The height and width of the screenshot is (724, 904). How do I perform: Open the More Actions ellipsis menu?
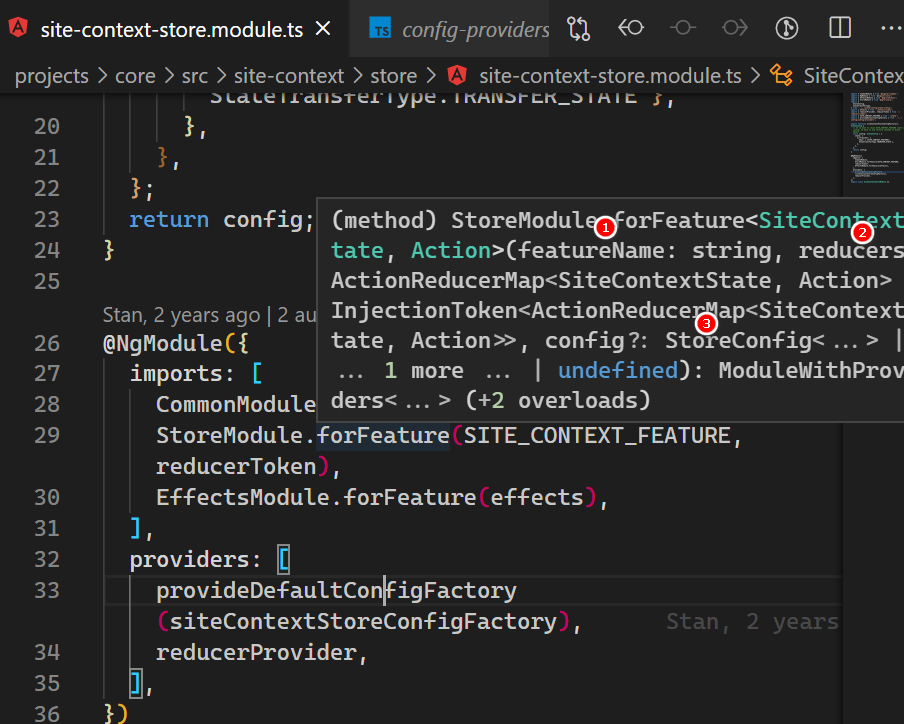[891, 28]
